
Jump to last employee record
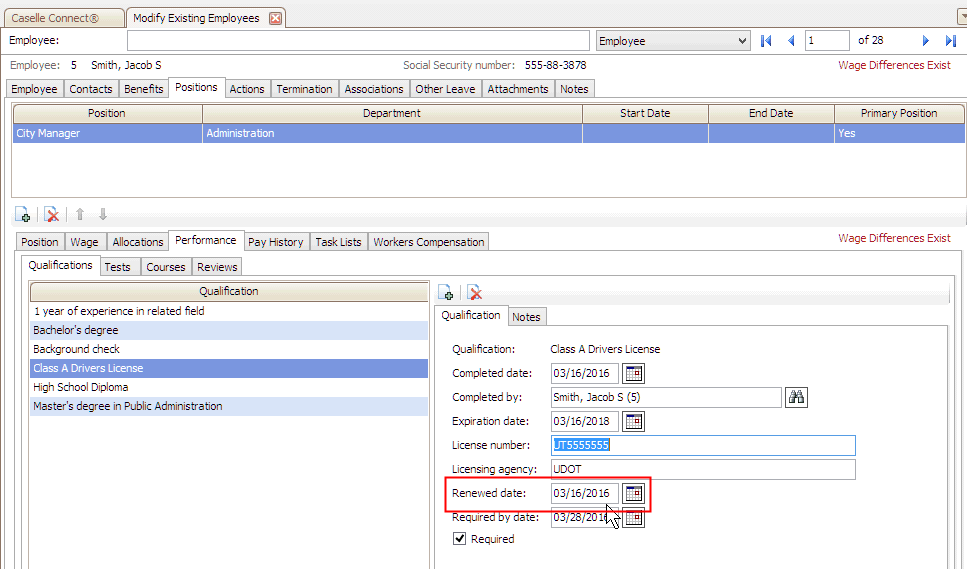(950, 41)
